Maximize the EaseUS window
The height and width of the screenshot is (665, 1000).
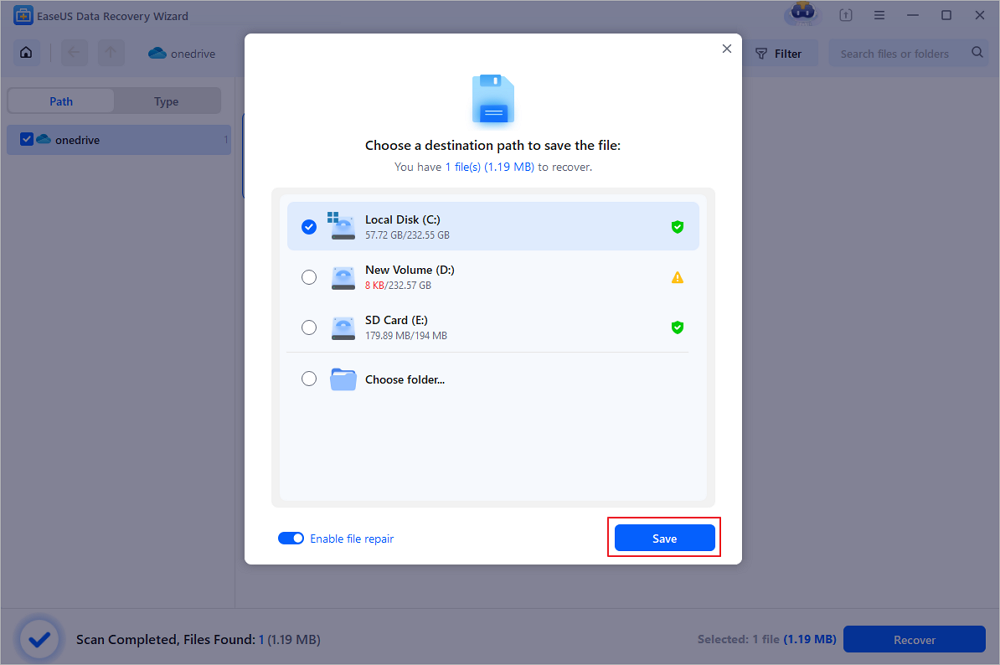tap(946, 15)
